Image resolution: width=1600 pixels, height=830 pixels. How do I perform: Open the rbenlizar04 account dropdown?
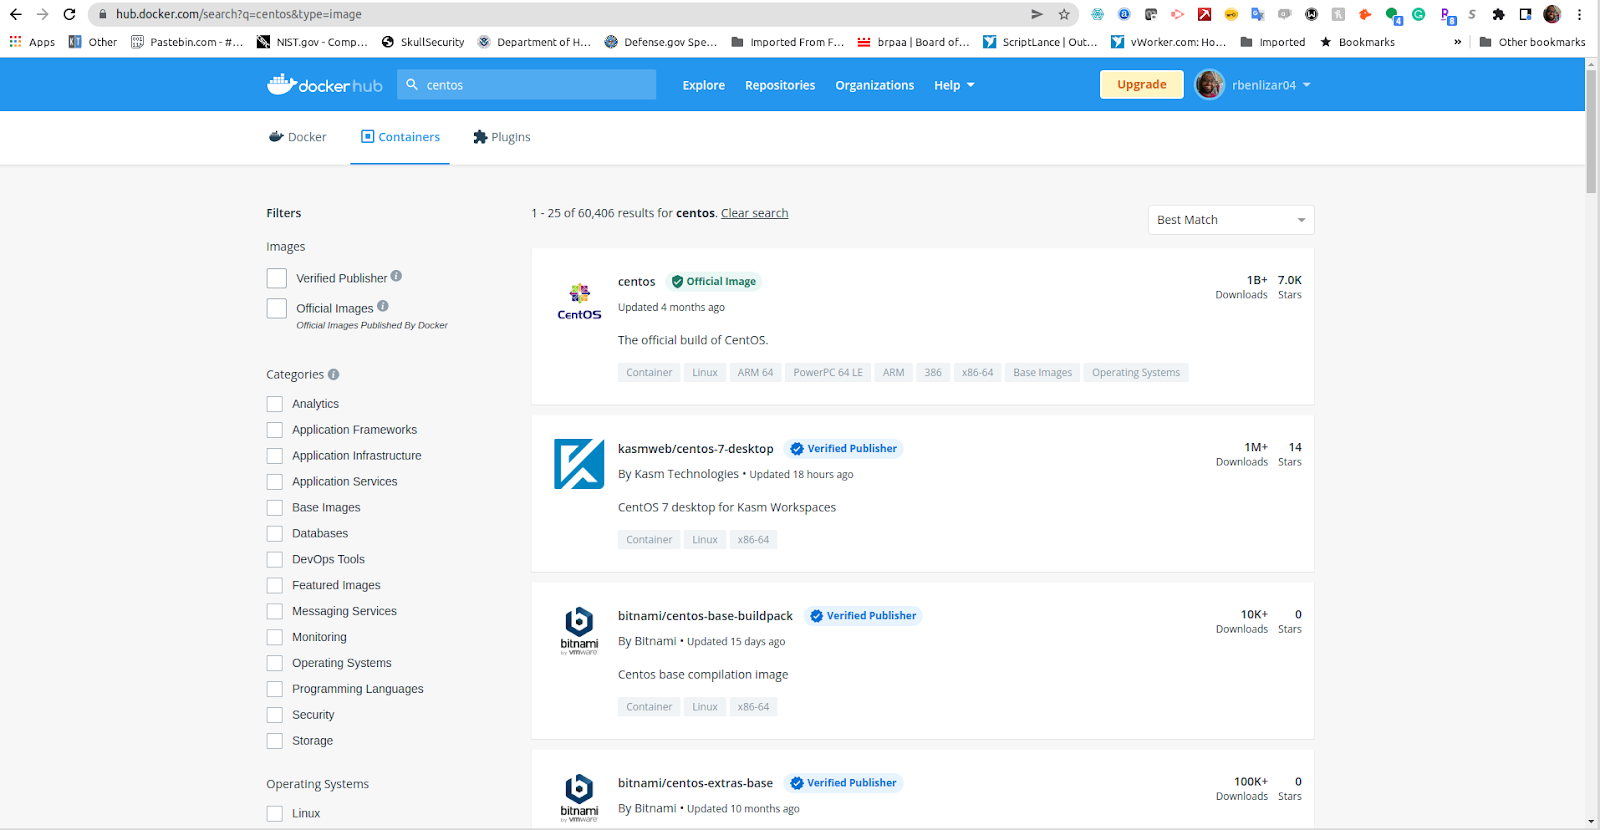click(x=1271, y=85)
